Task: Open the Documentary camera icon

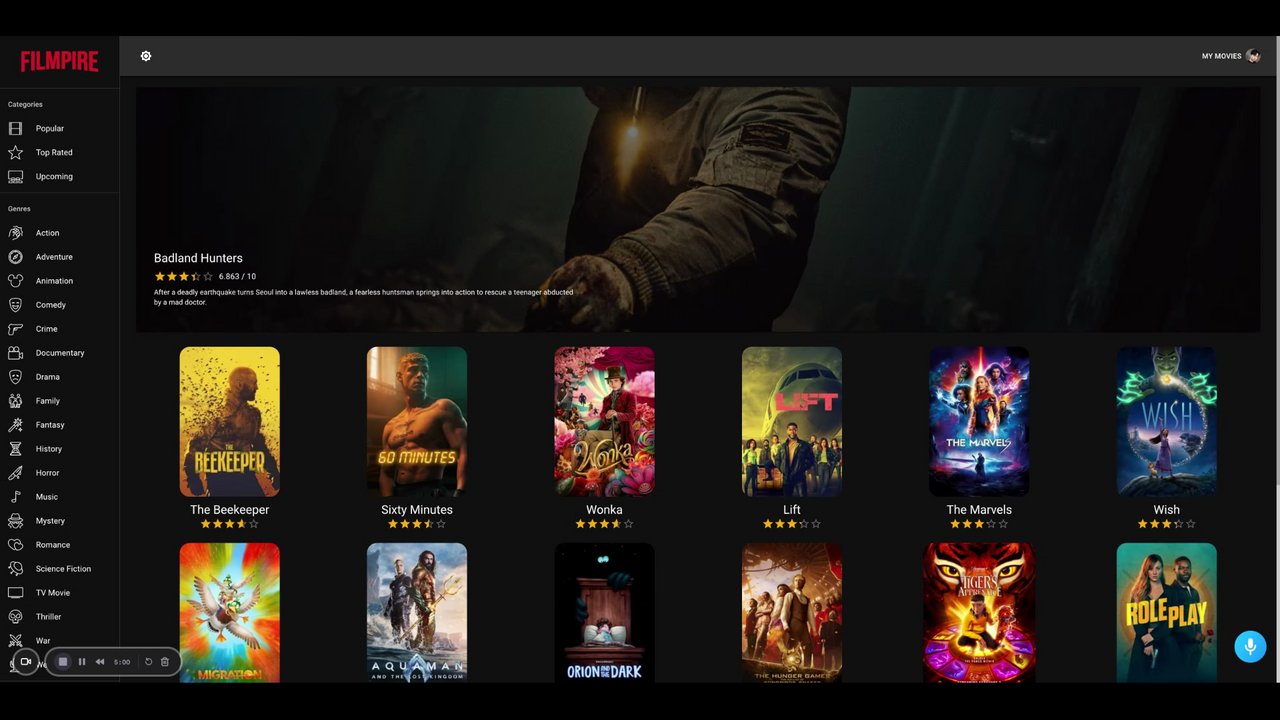Action: [15, 353]
